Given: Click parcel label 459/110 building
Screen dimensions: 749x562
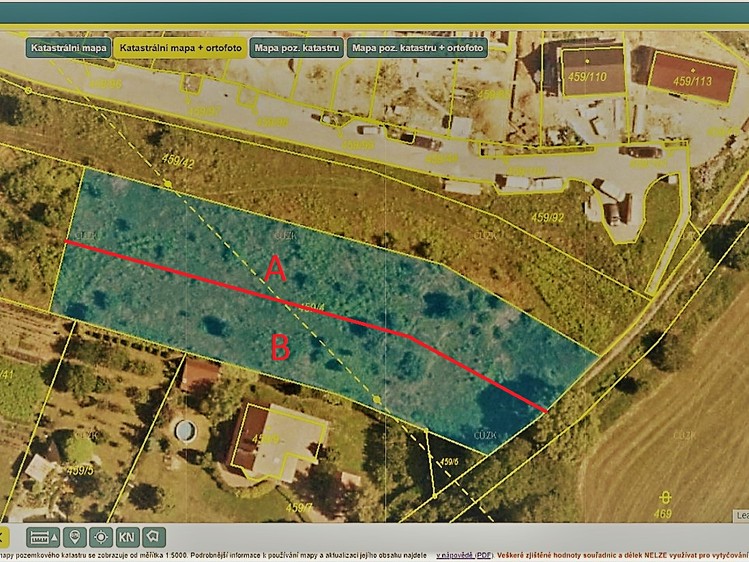Looking at the screenshot, I should pos(587,76).
